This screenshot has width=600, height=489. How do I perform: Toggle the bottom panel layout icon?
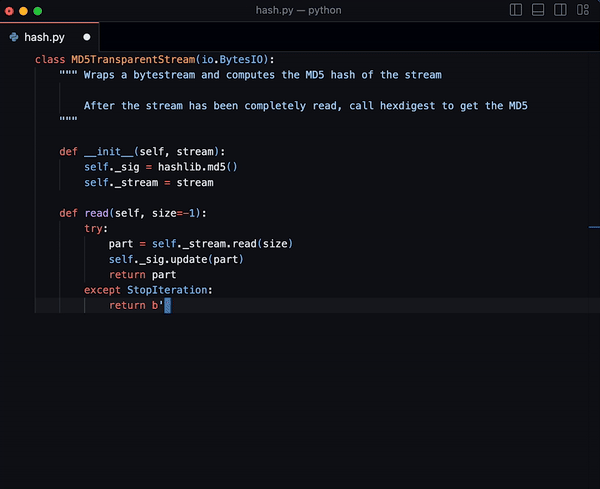click(x=538, y=10)
